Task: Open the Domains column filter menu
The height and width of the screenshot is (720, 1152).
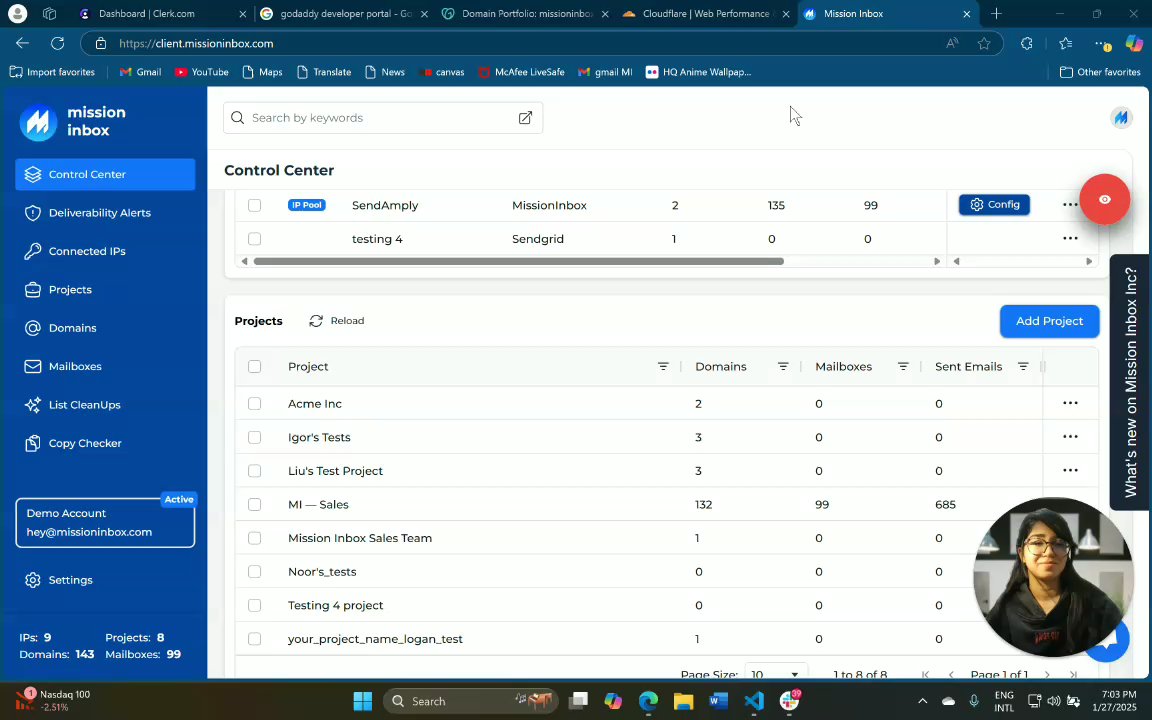Action: click(782, 367)
